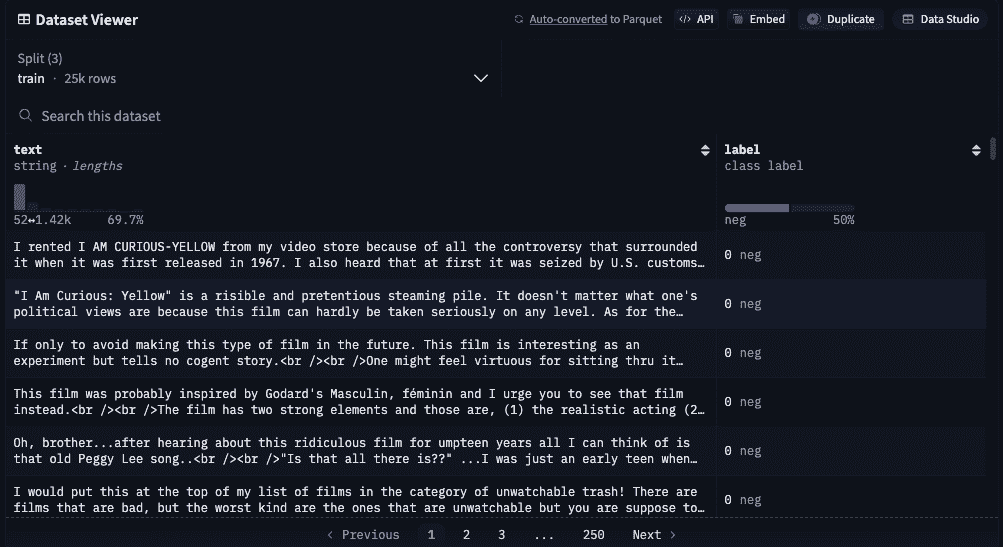
Task: Sort by the text column arrows
Action: [x=705, y=150]
